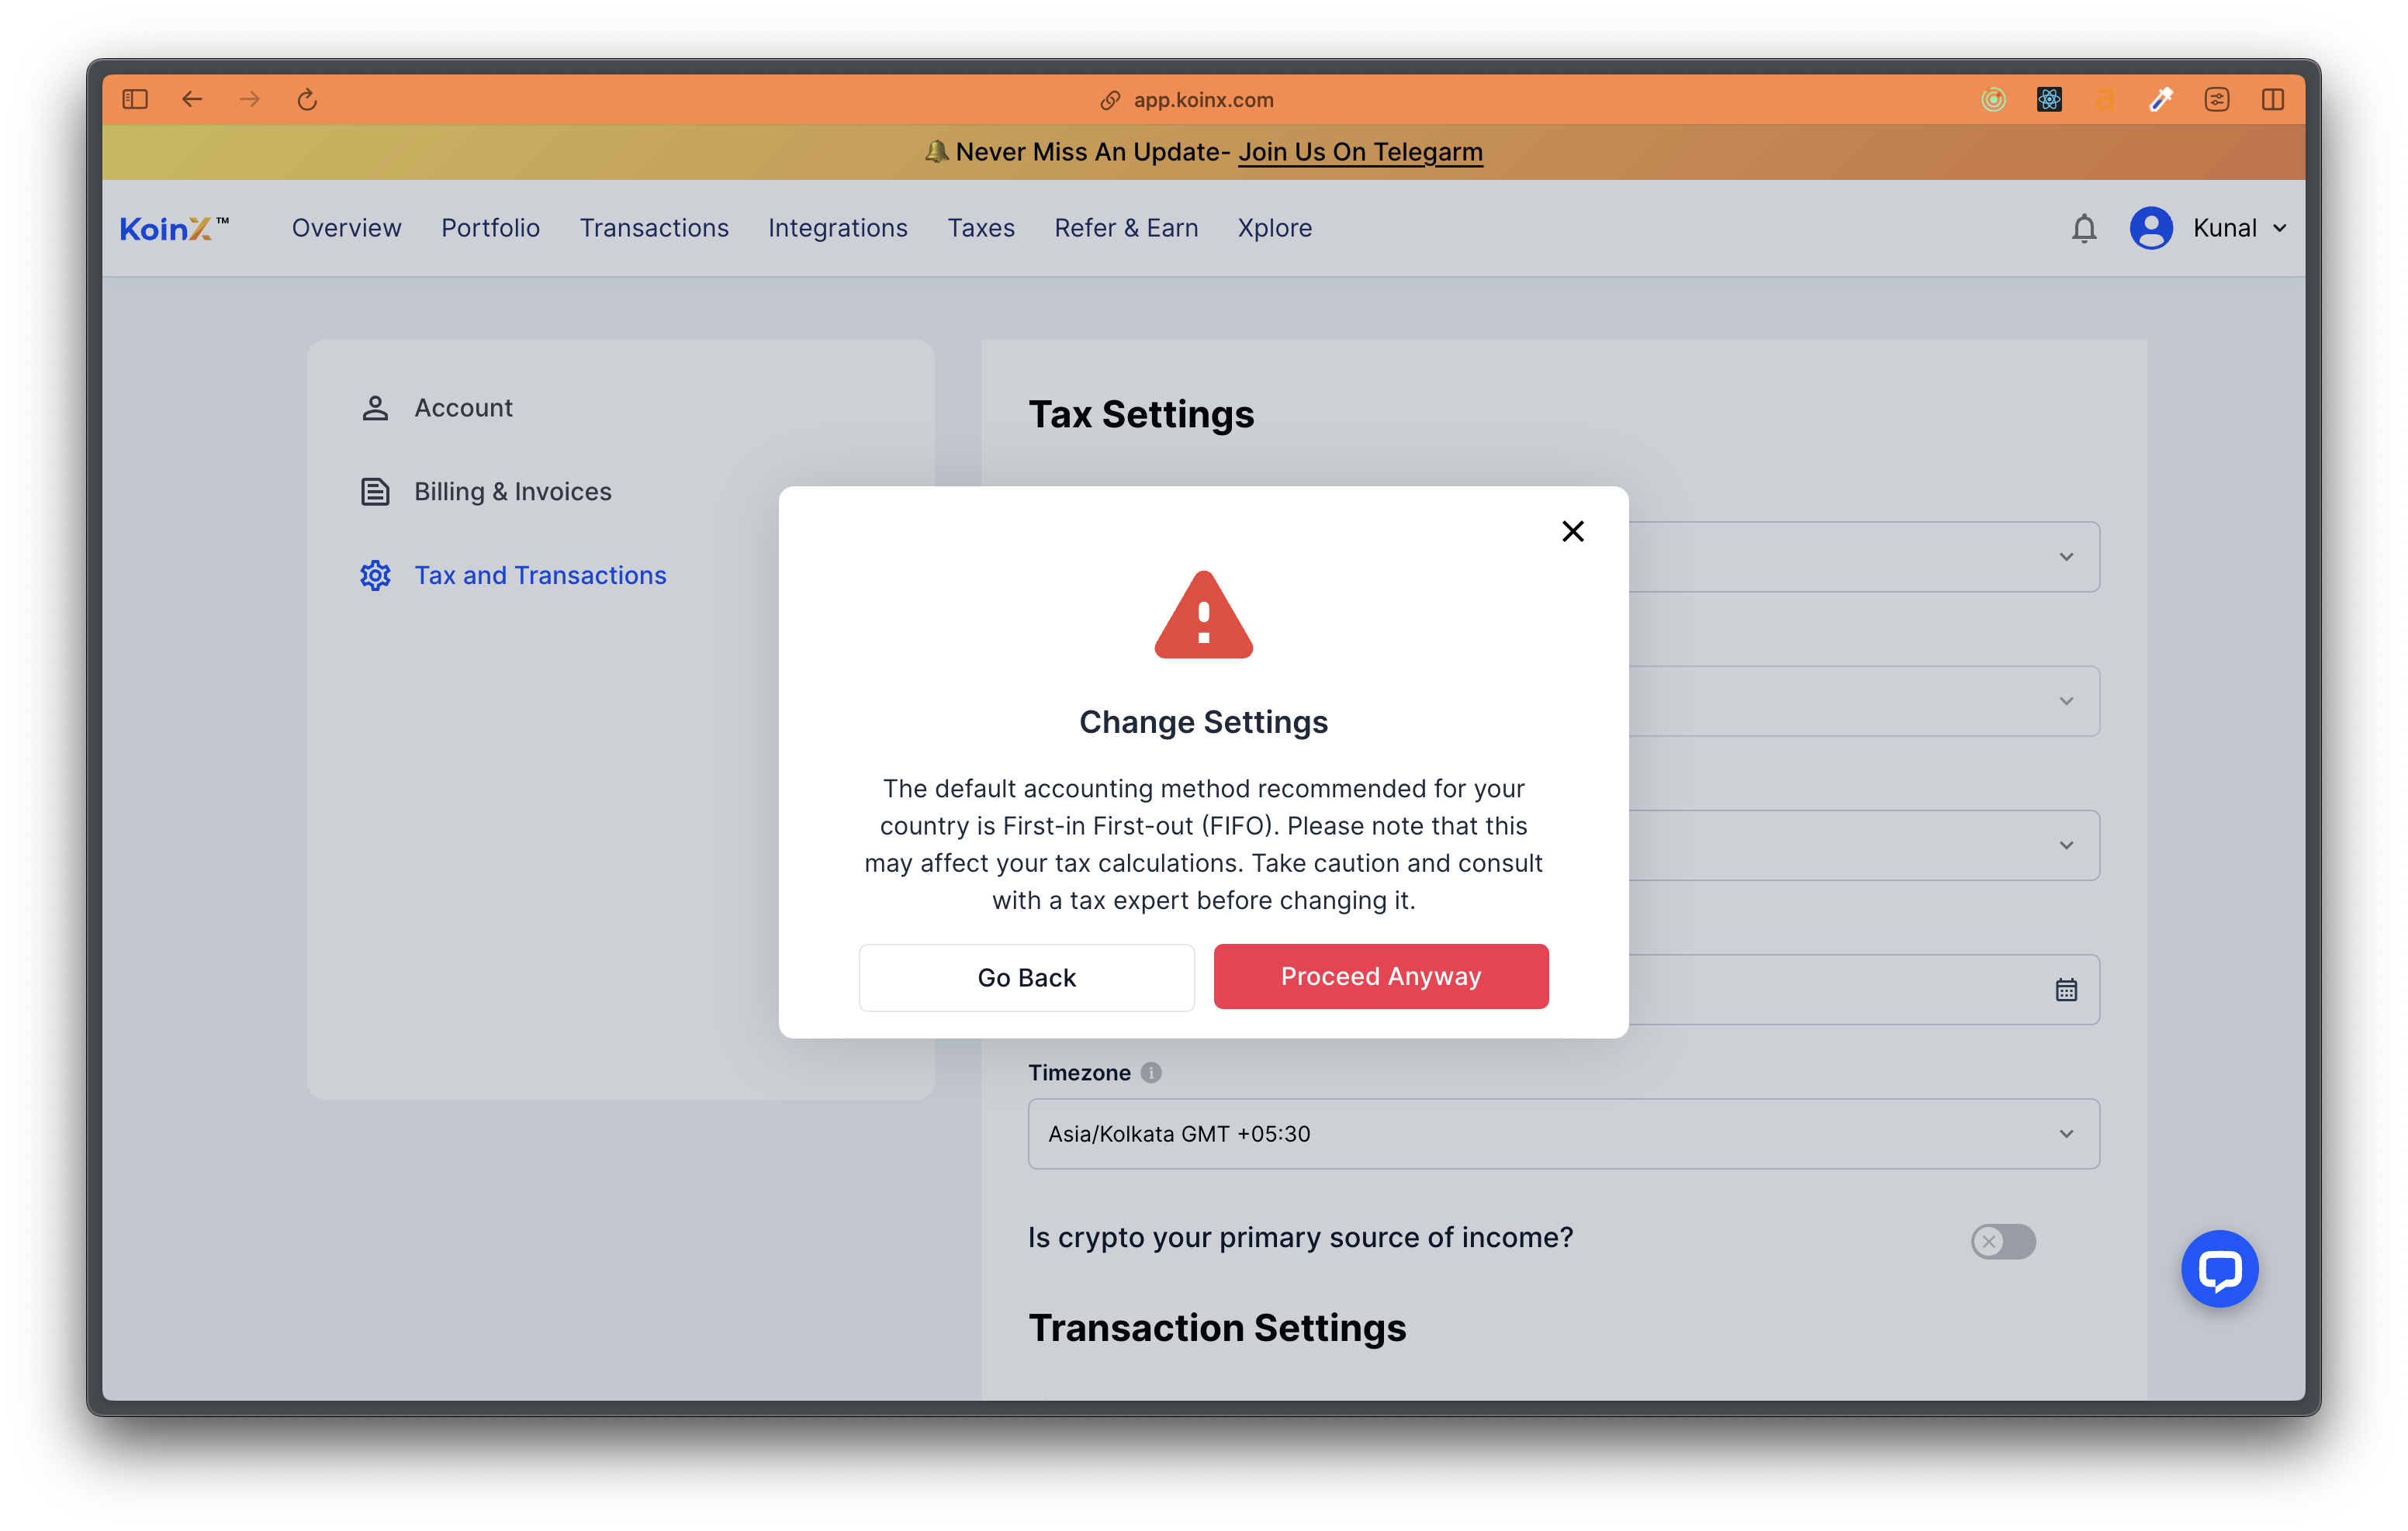The height and width of the screenshot is (1531, 2408).
Task: Click the warning triangle alert icon
Action: (x=1204, y=617)
